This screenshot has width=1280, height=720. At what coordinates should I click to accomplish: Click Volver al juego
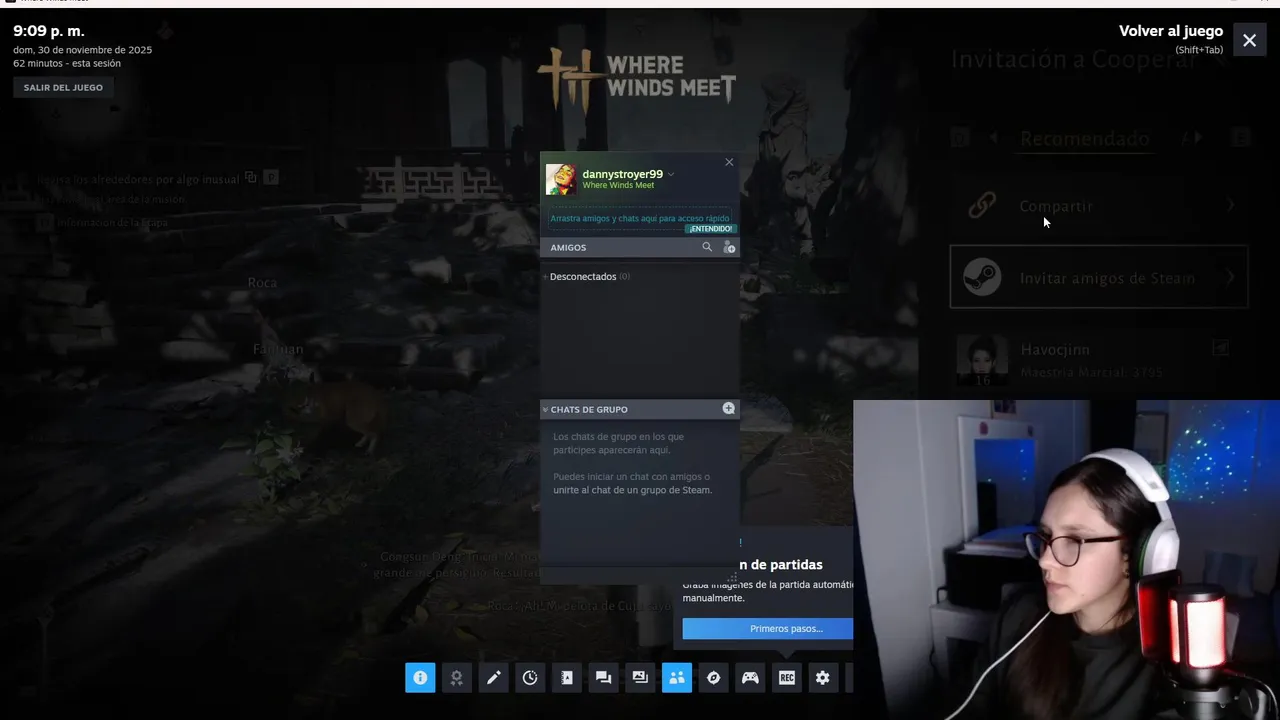click(x=1170, y=31)
